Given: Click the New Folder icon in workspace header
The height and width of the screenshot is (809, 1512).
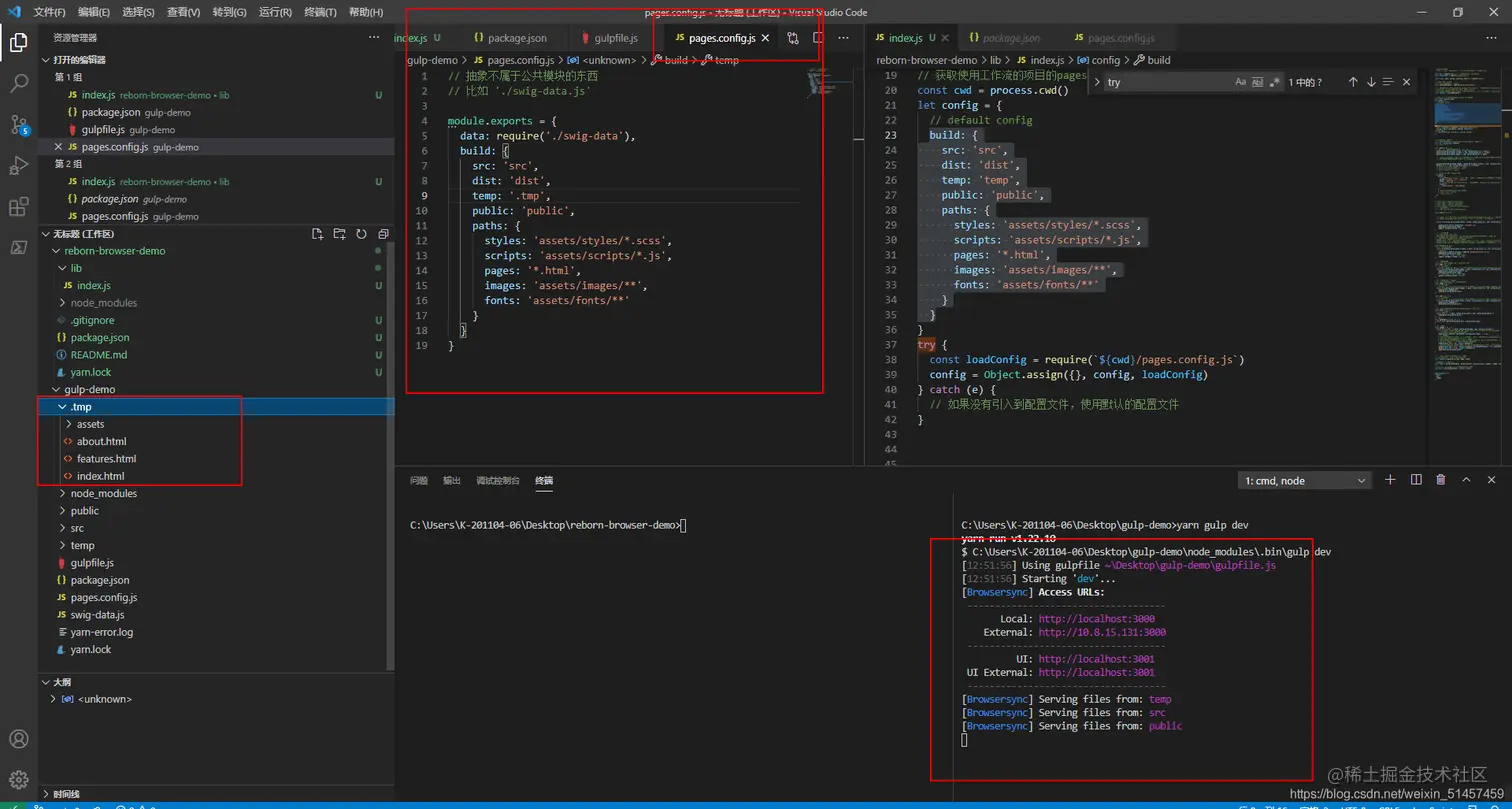Looking at the screenshot, I should click(x=338, y=234).
